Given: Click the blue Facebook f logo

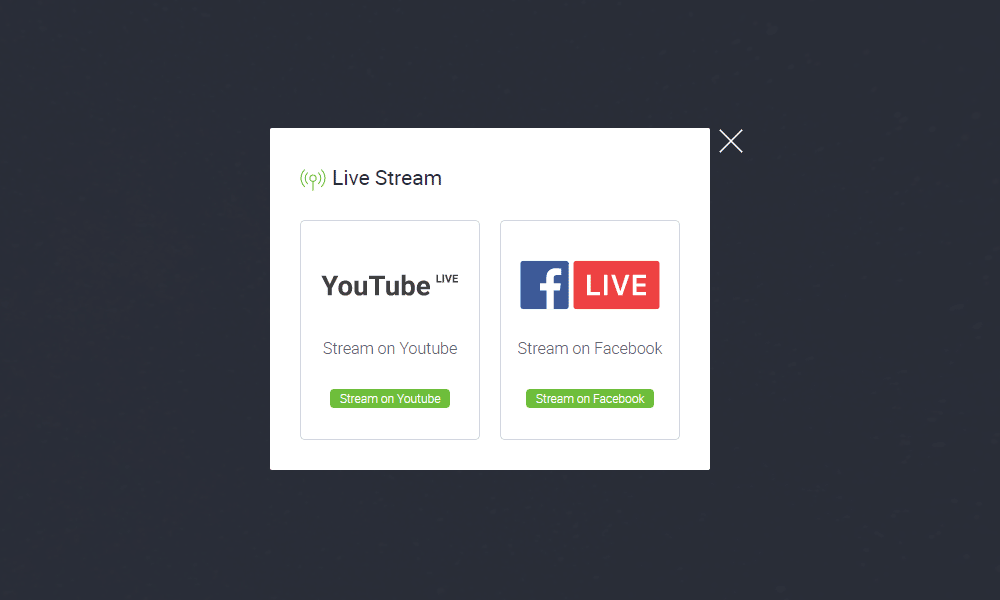Looking at the screenshot, I should 544,285.
